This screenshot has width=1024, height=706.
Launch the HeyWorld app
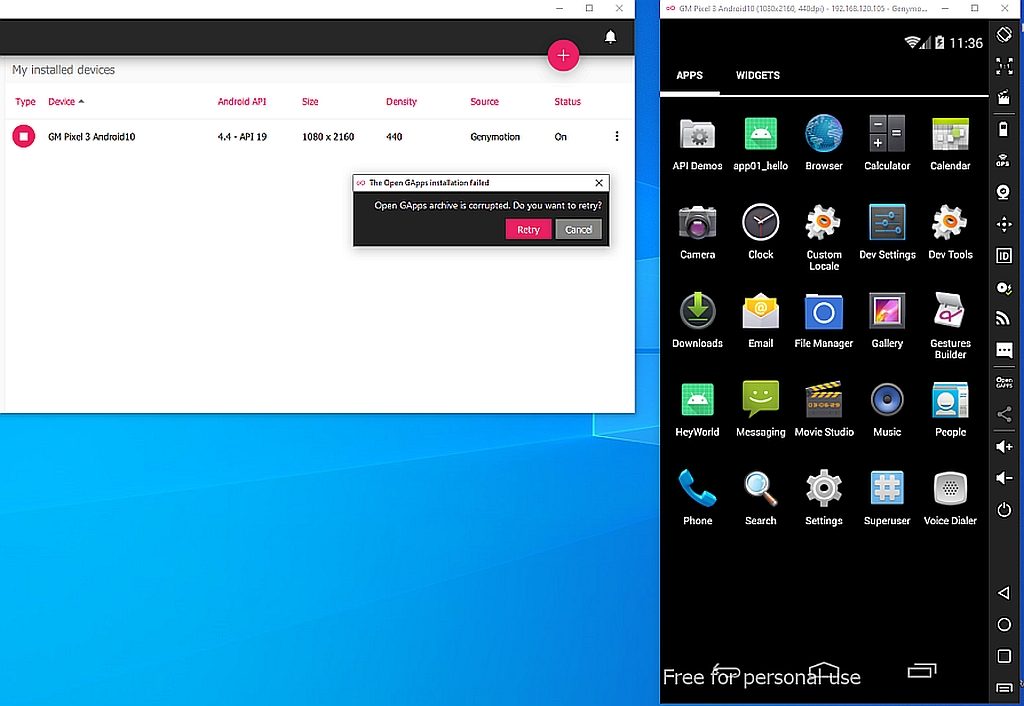pos(697,409)
